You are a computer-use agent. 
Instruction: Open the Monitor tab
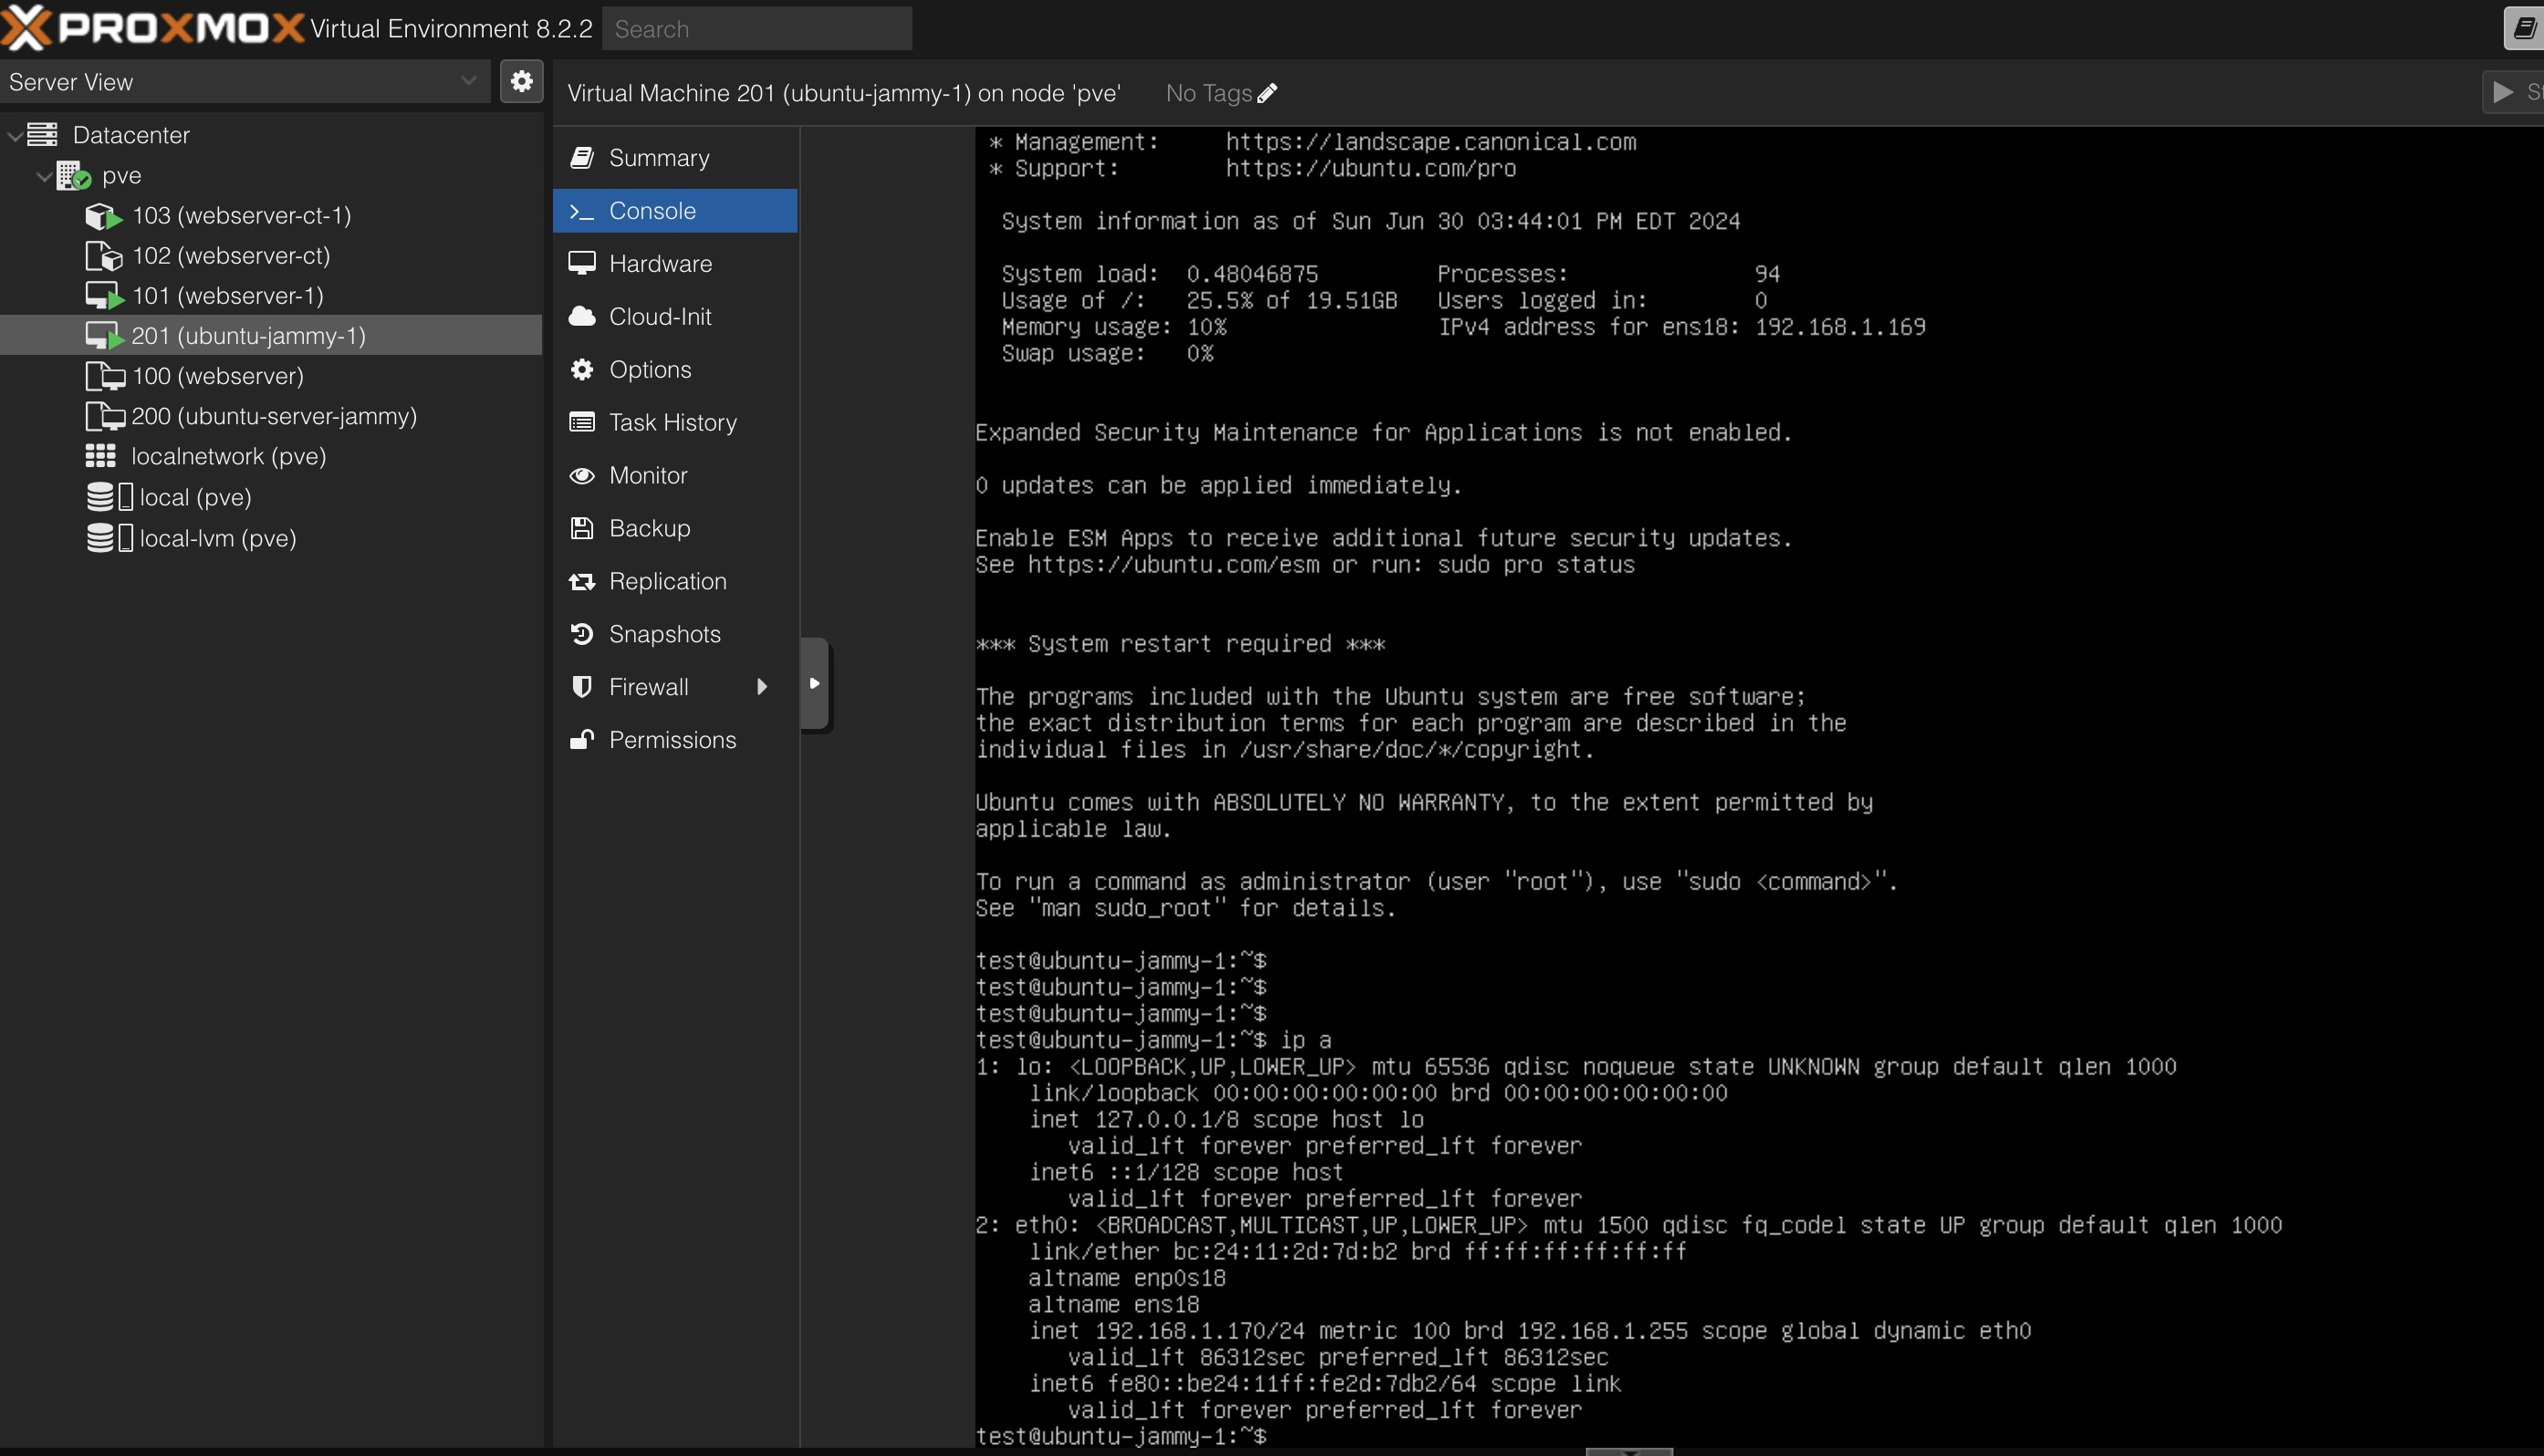(x=675, y=476)
